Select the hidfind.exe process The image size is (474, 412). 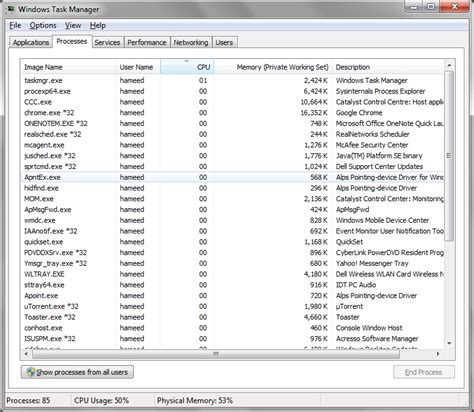pos(232,188)
